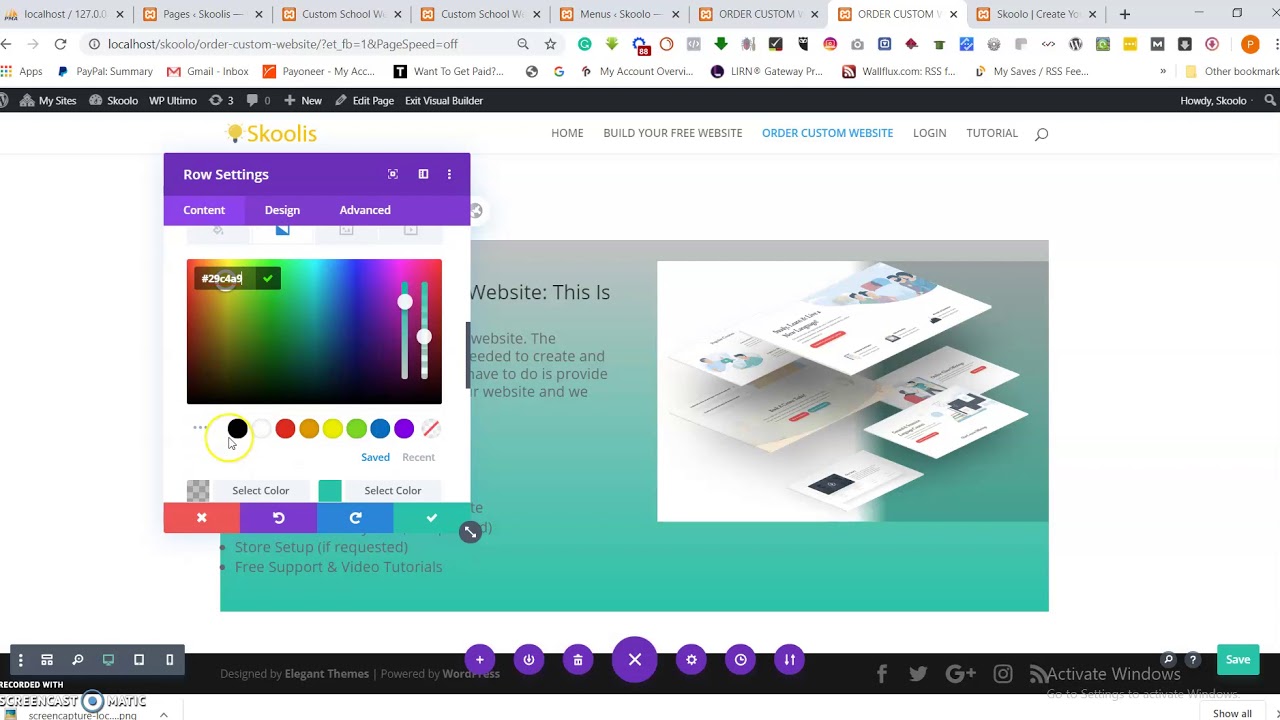The height and width of the screenshot is (720, 1280).
Task: Open editing history clock button
Action: pyautogui.click(x=740, y=660)
